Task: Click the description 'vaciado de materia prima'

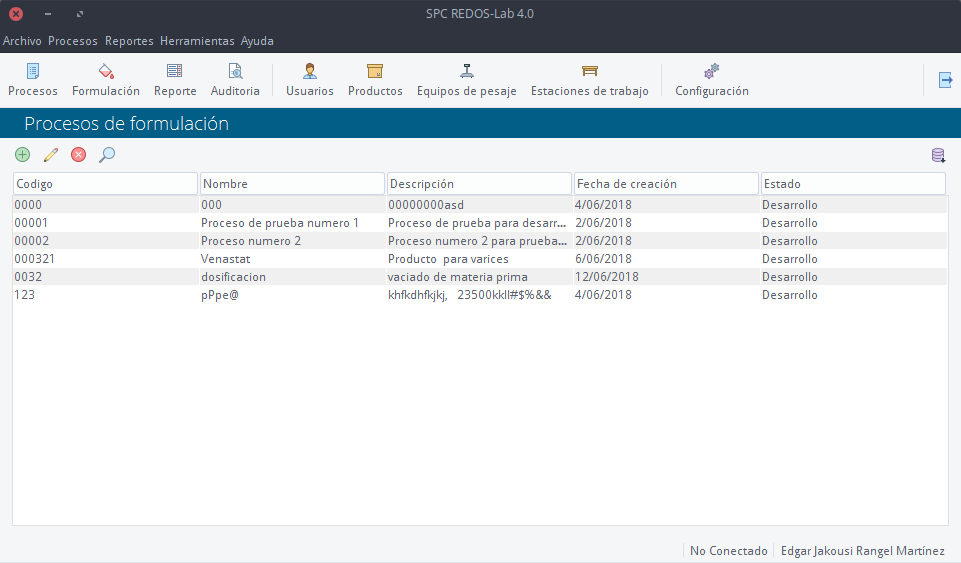Action: click(458, 277)
